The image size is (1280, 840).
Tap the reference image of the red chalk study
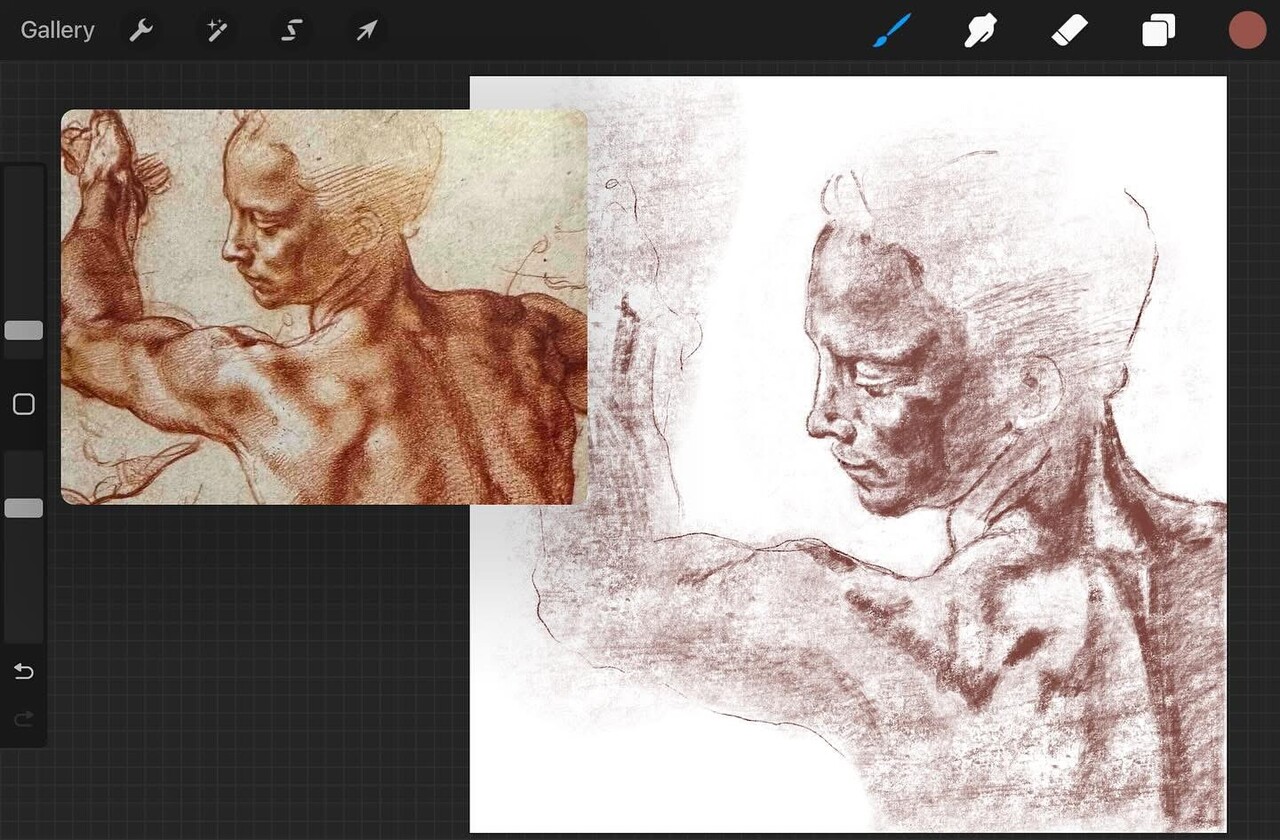coord(324,307)
